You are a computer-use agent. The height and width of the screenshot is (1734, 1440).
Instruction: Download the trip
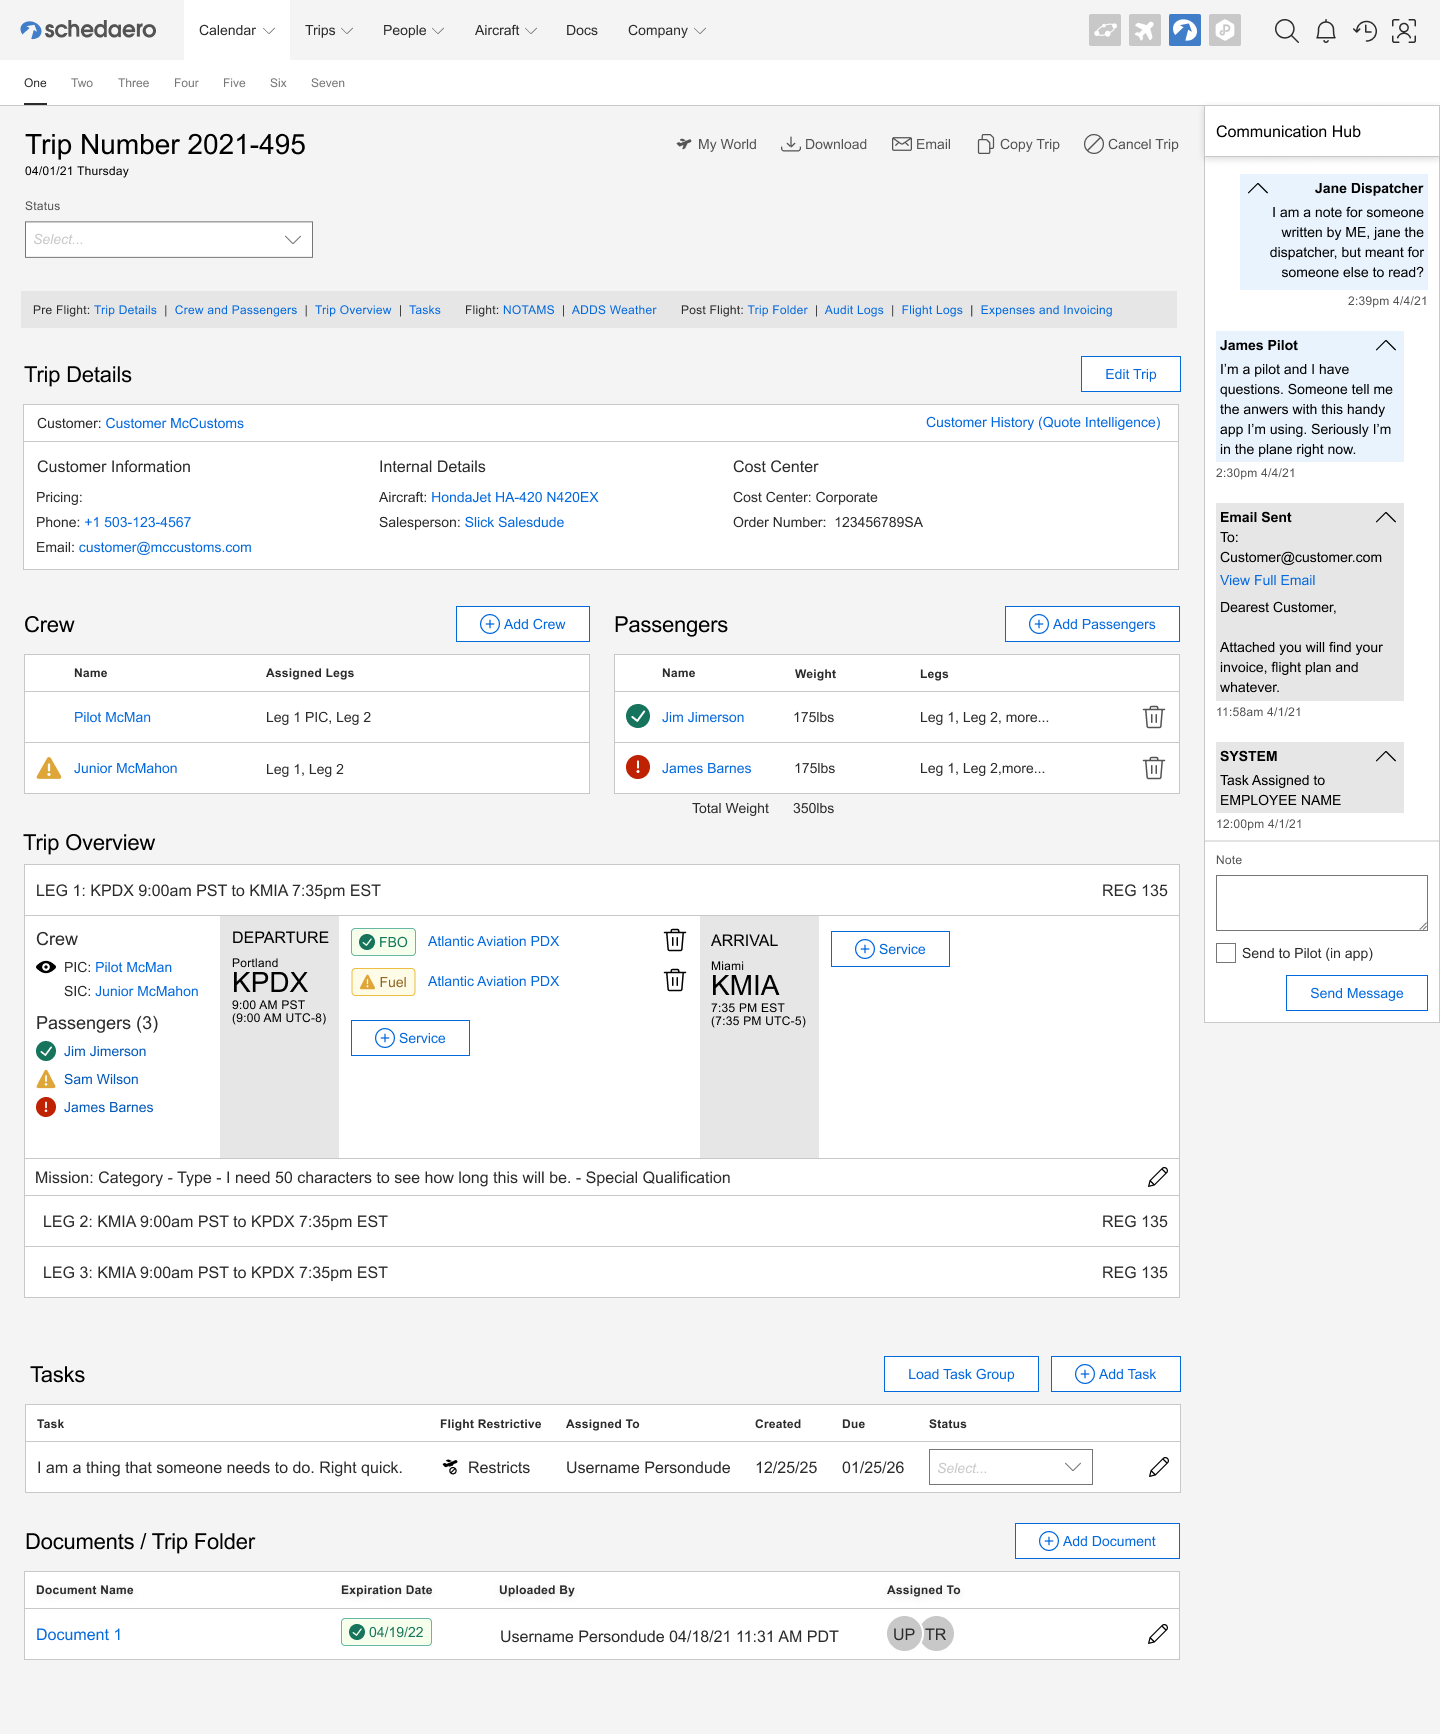point(824,144)
